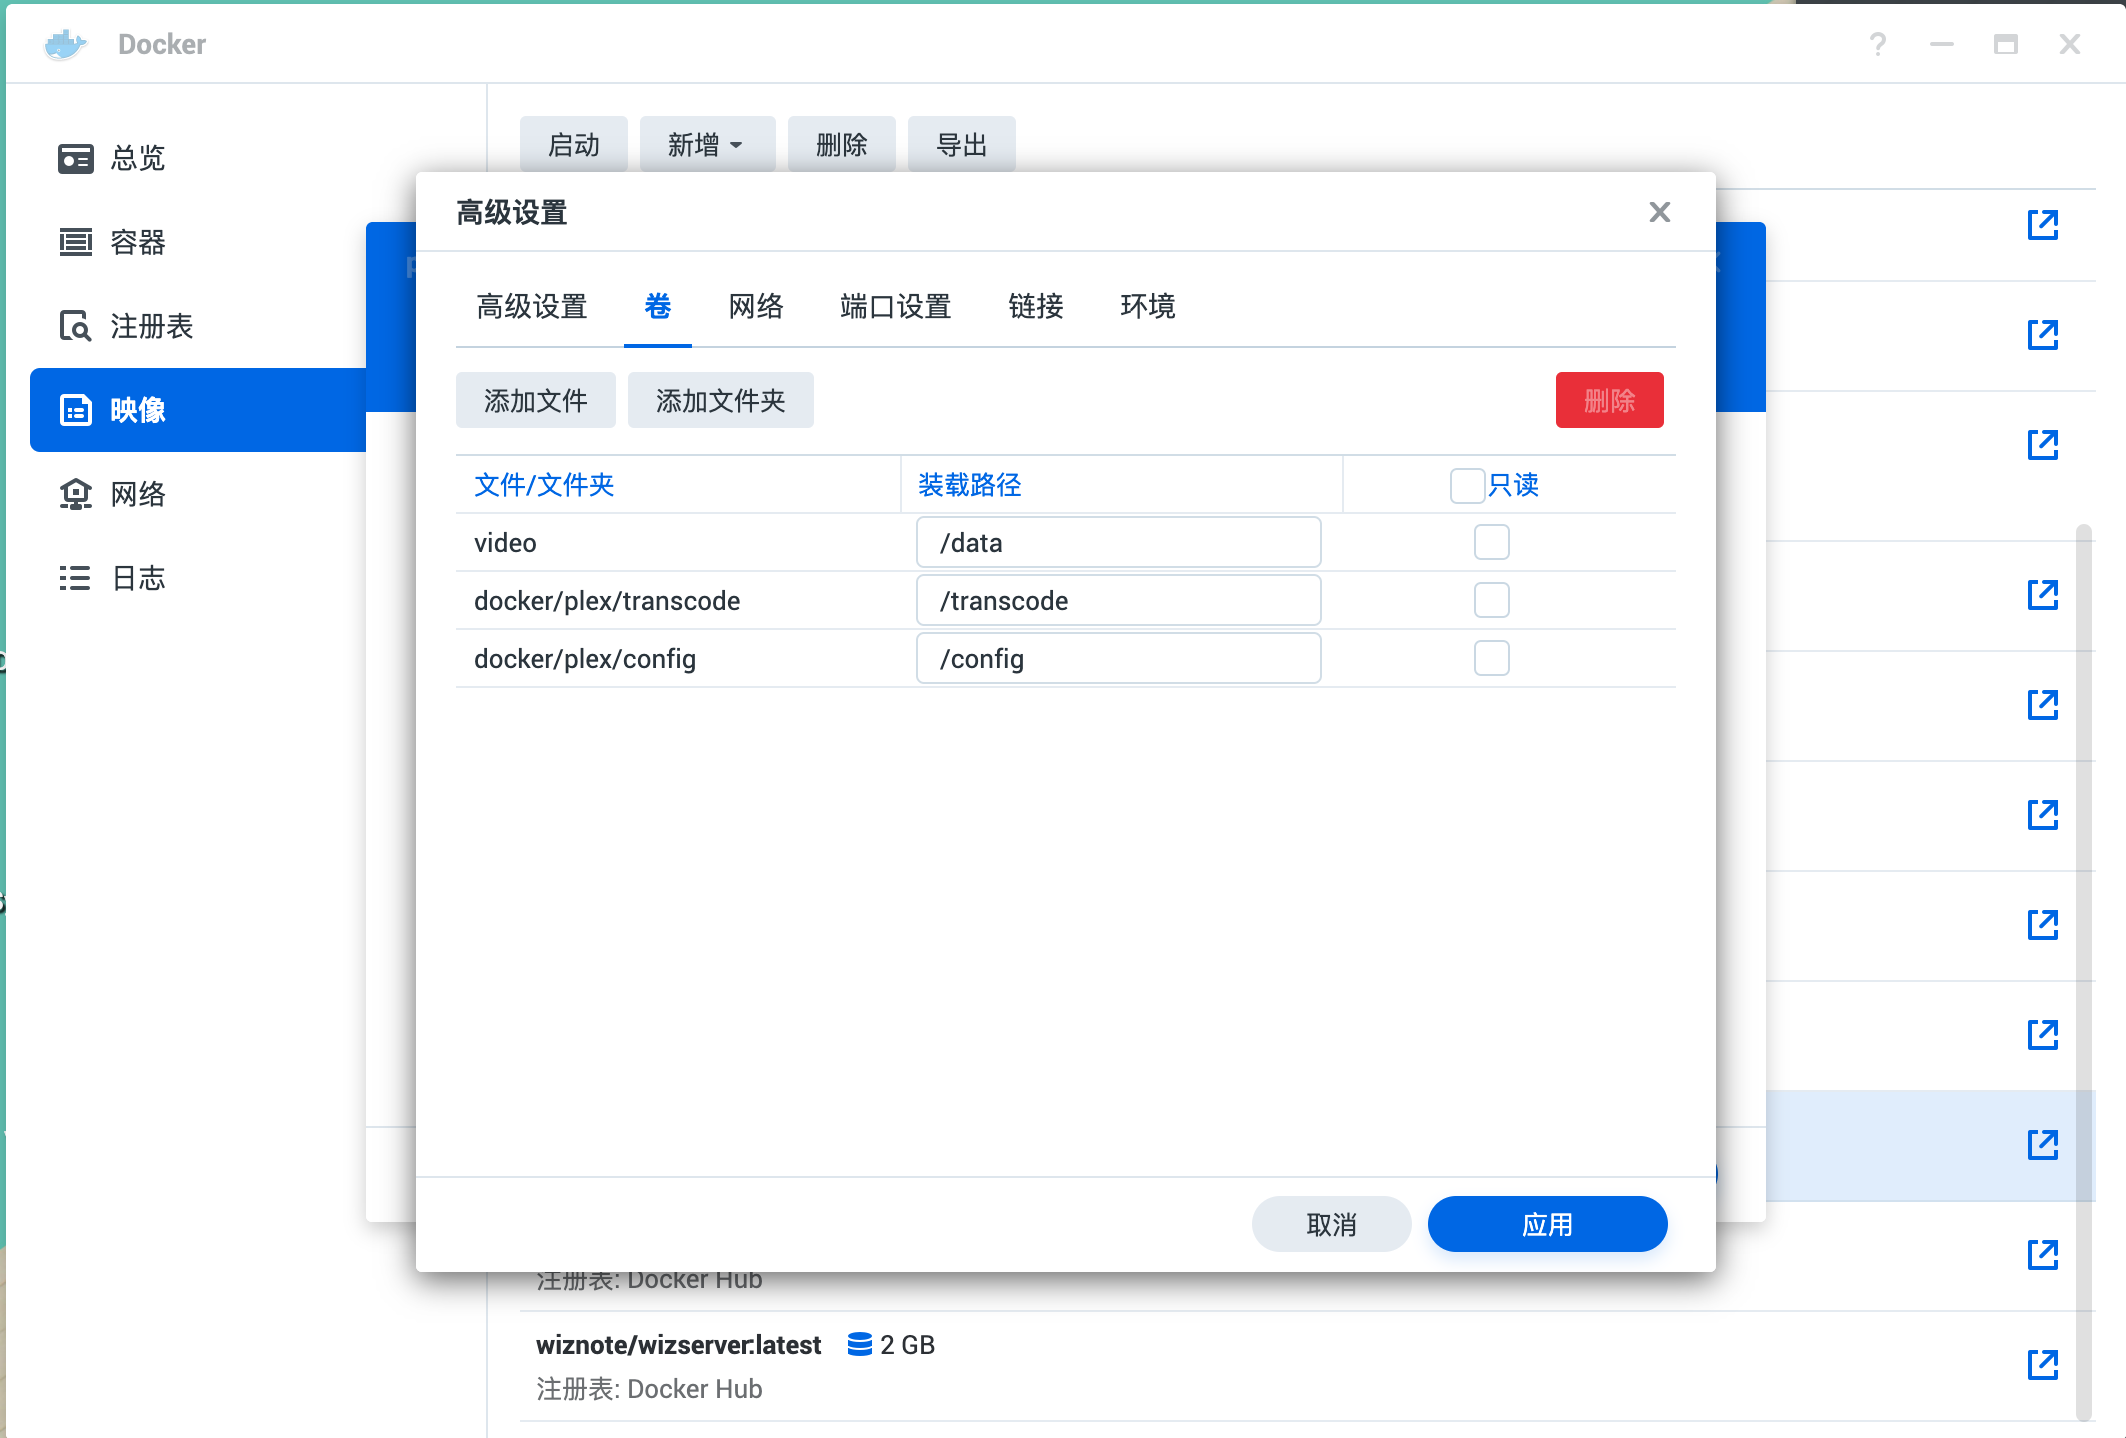Close the Advanced Settings (高级设置) dialog
Viewport: 2126px width, 1438px height.
pyautogui.click(x=1659, y=212)
